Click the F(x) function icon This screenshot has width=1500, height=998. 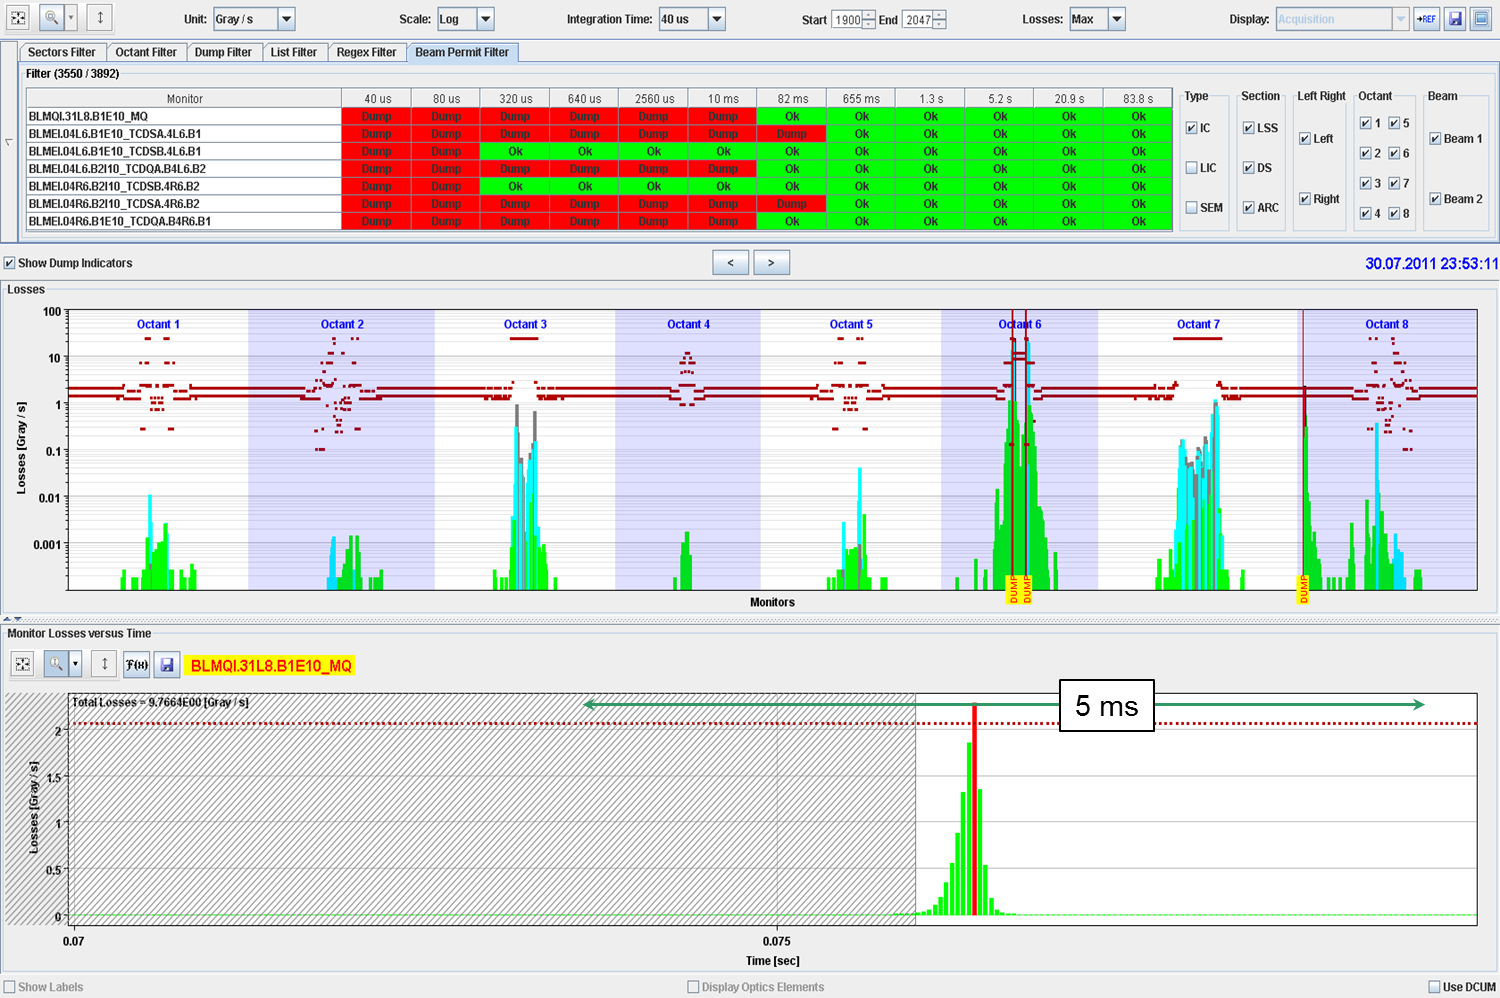click(x=137, y=664)
